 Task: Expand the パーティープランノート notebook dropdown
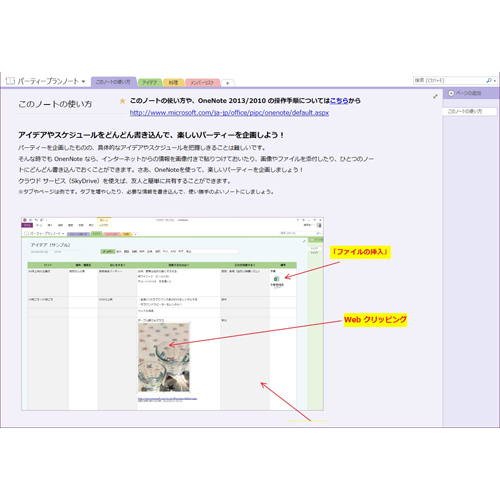pos(83,81)
